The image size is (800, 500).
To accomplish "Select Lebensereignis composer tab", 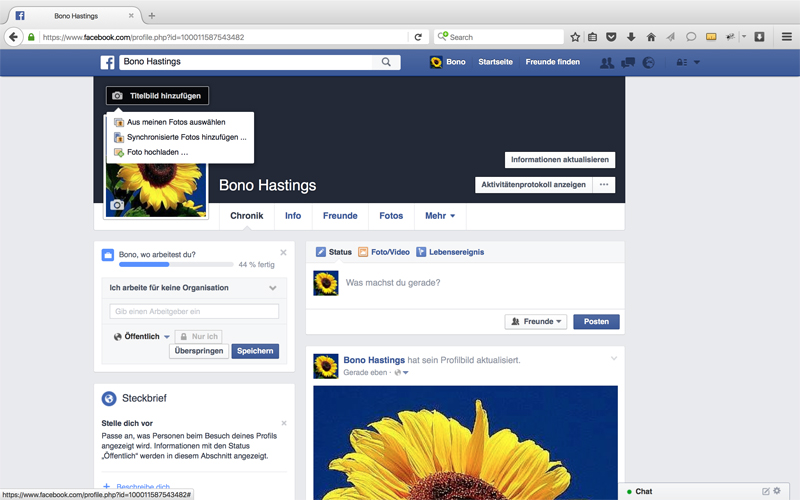I will click(450, 252).
